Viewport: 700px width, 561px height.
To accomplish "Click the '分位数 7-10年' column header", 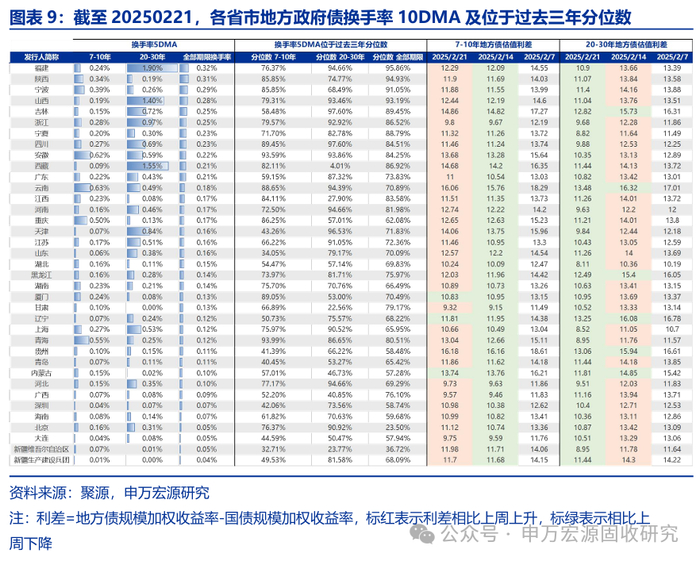I will 273,57.
